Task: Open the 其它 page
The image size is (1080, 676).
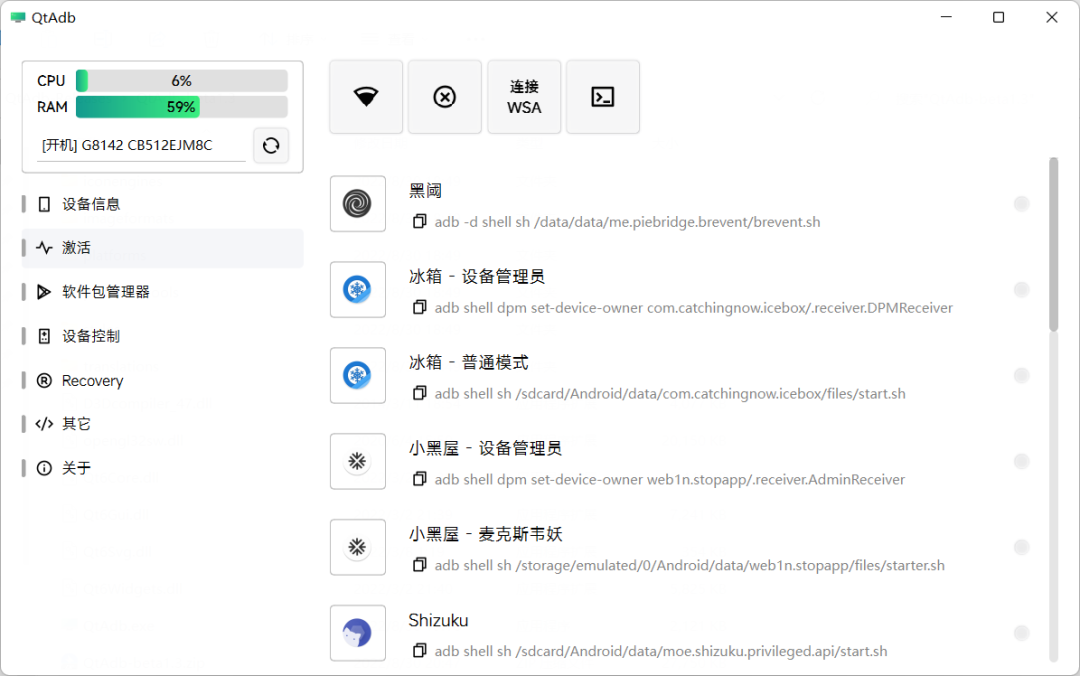Action: pyautogui.click(x=163, y=424)
